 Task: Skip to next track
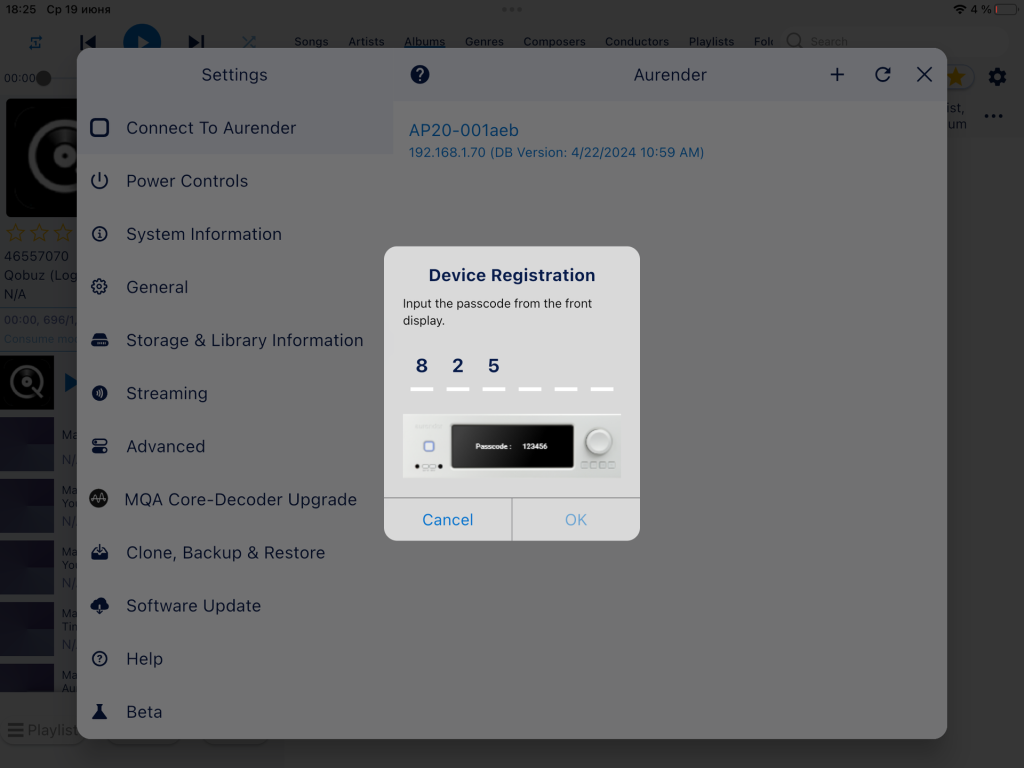tap(196, 42)
